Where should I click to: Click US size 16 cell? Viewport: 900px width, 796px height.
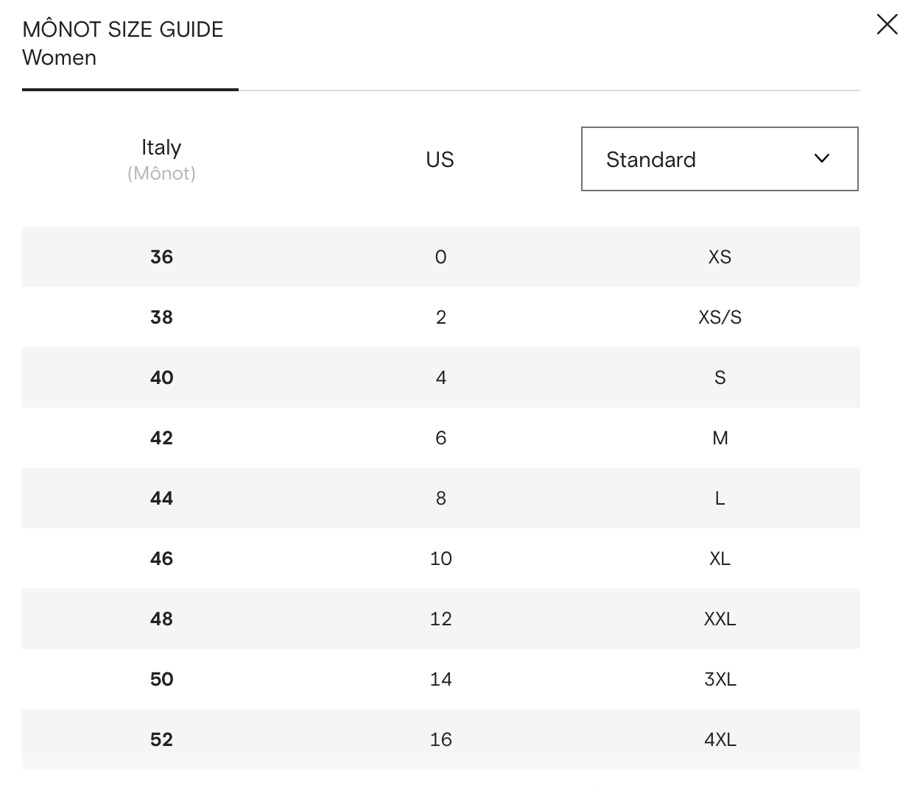[440, 739]
